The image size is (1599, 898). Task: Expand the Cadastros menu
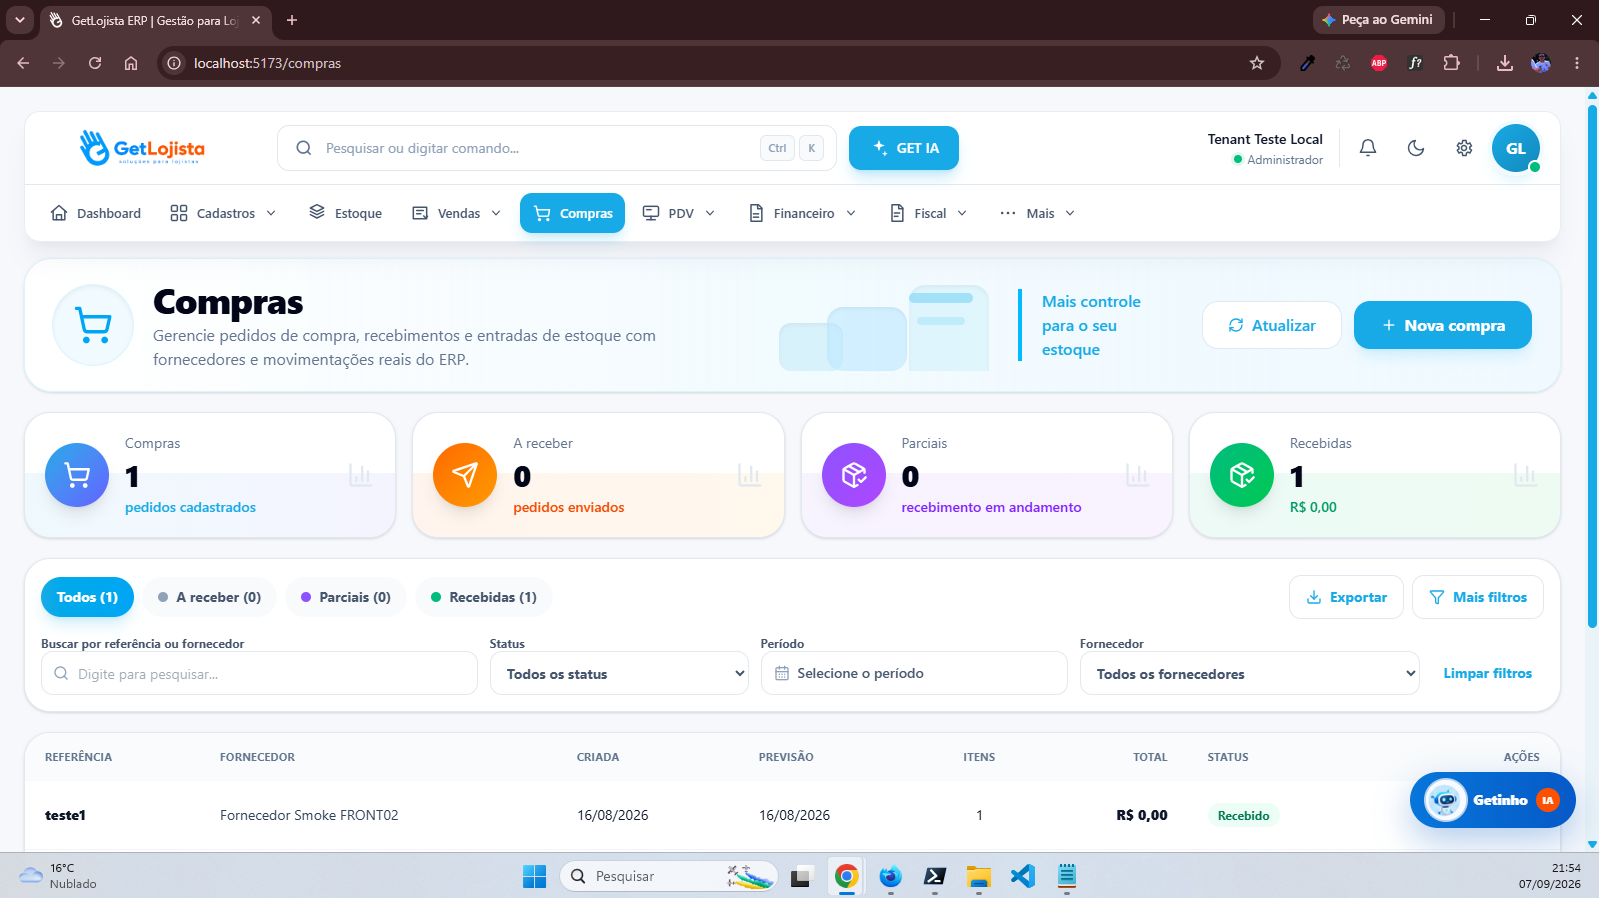[223, 213]
